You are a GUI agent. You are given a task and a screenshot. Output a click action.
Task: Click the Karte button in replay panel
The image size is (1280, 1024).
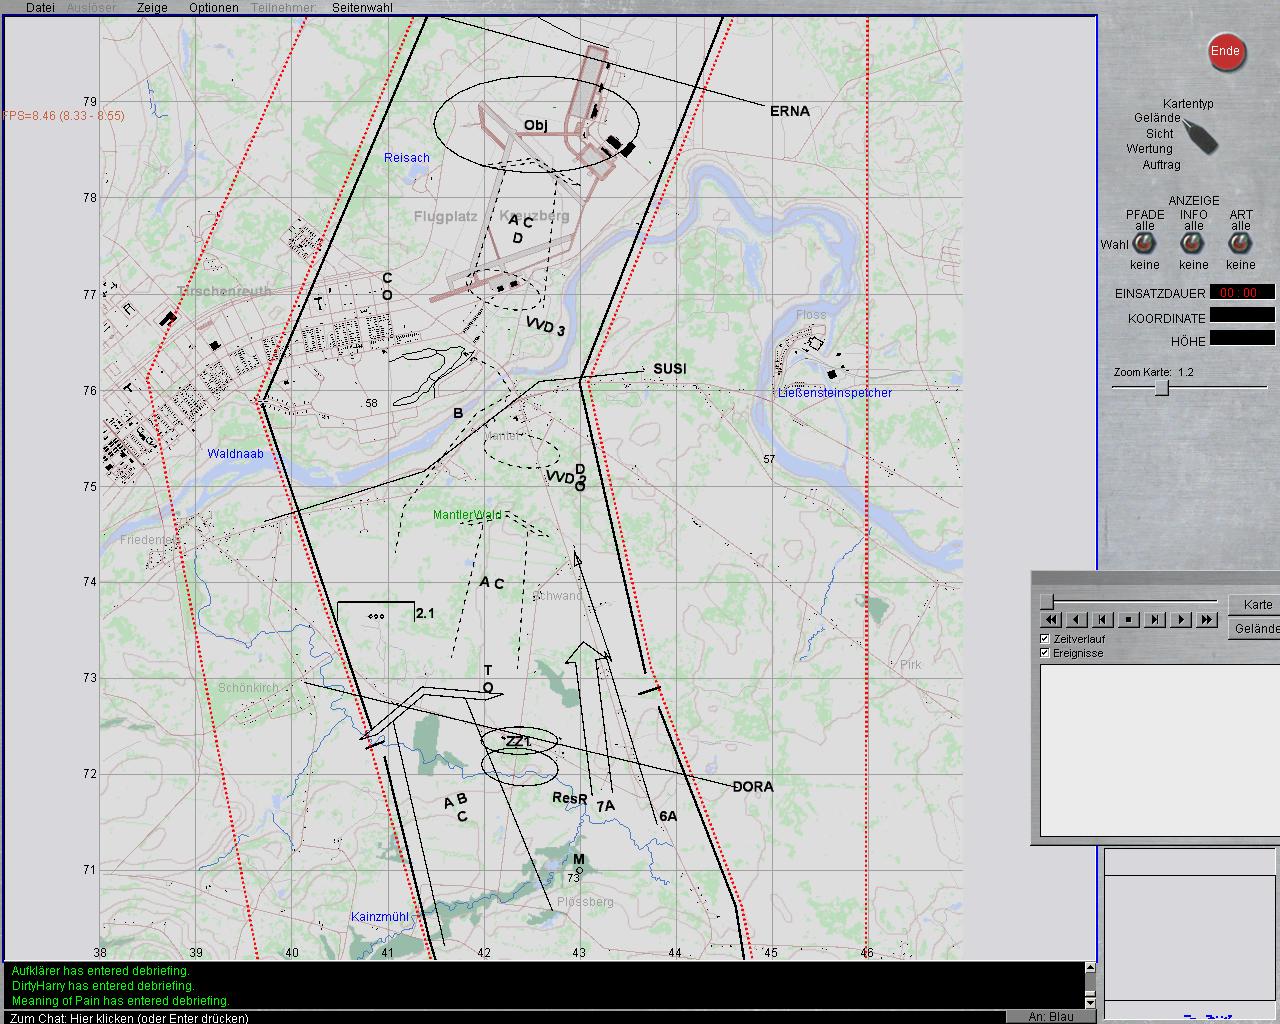pyautogui.click(x=1257, y=605)
